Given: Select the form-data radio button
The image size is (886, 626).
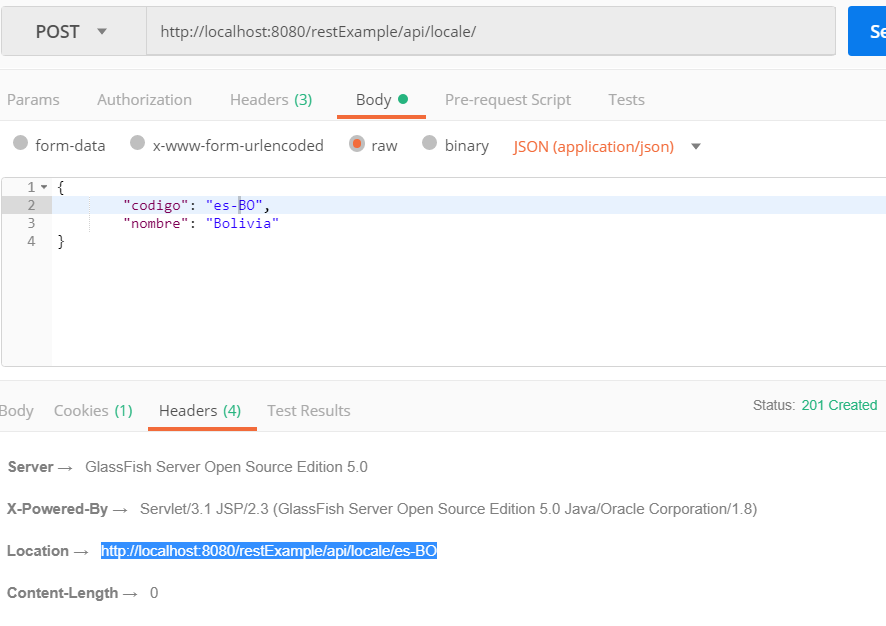Looking at the screenshot, I should tap(20, 143).
